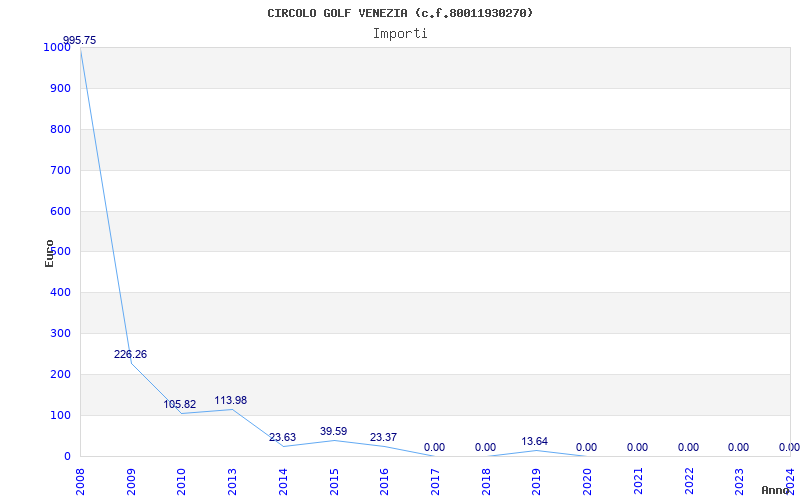Select the 2013 year label on x-axis
Screen dimensions: 800x500
click(232, 481)
